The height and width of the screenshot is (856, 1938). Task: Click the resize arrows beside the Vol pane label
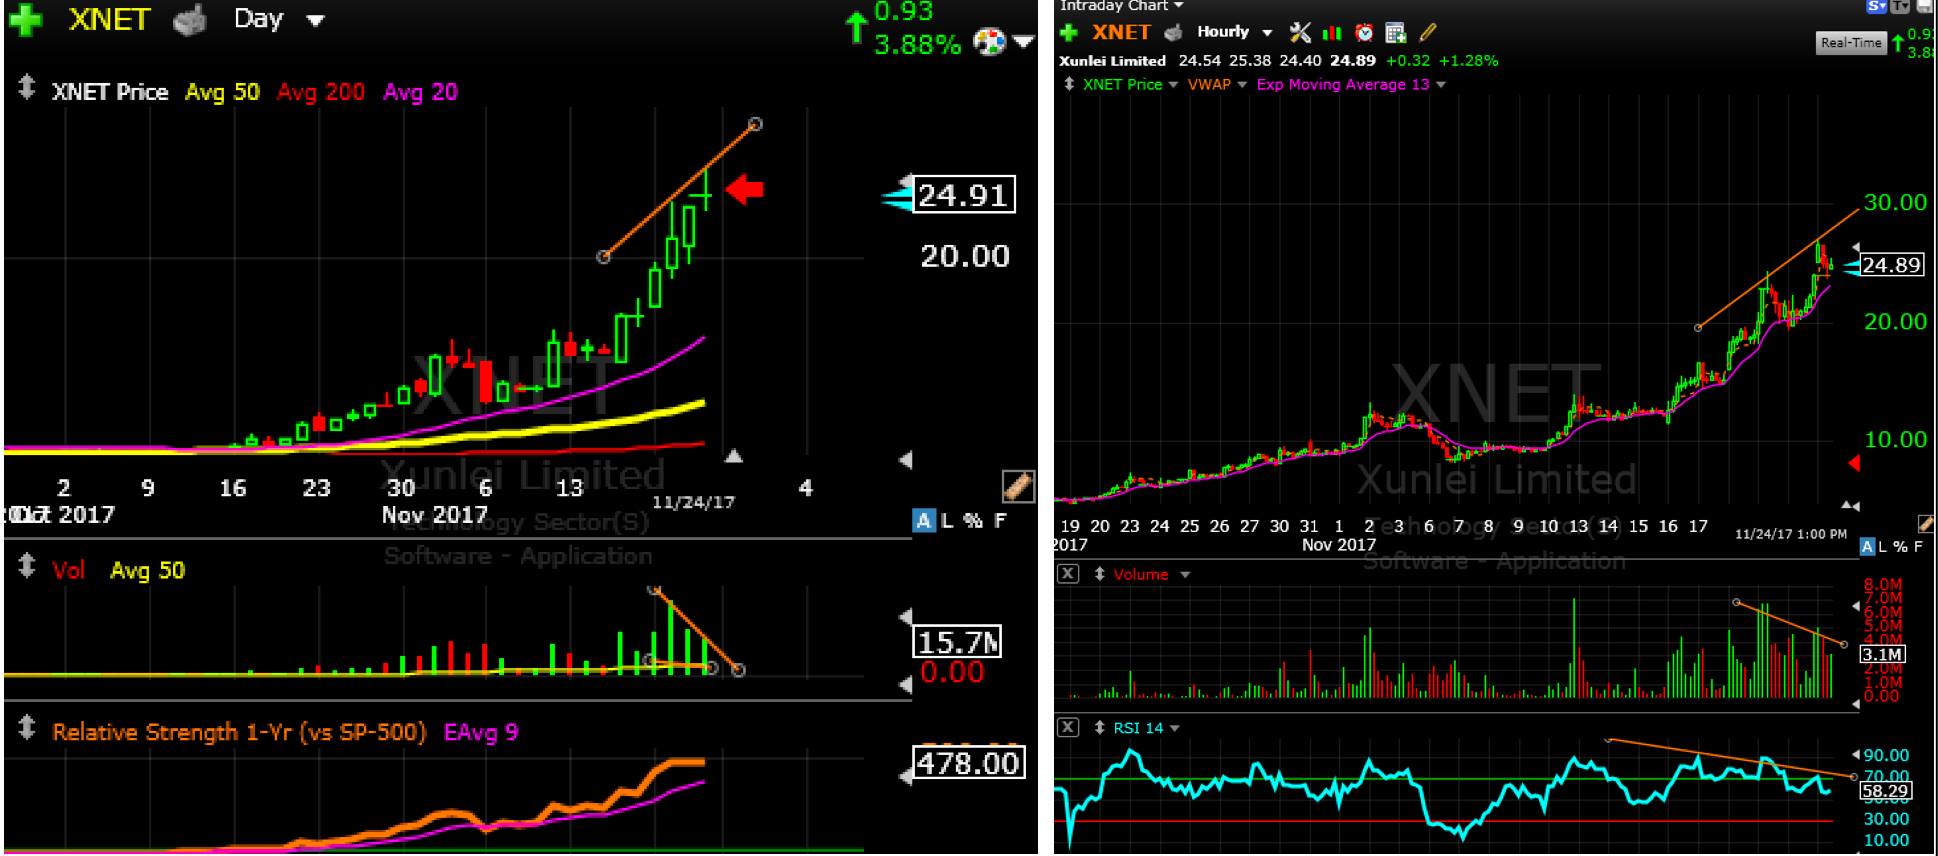[x=27, y=567]
